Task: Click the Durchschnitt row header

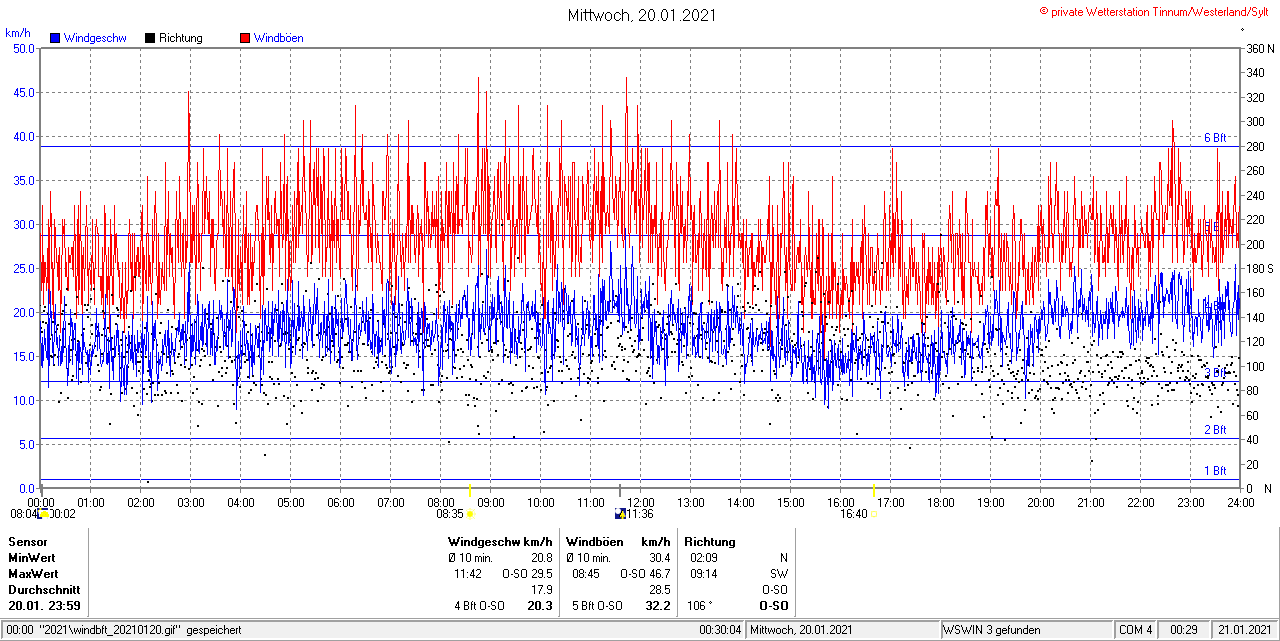Action: click(x=44, y=590)
